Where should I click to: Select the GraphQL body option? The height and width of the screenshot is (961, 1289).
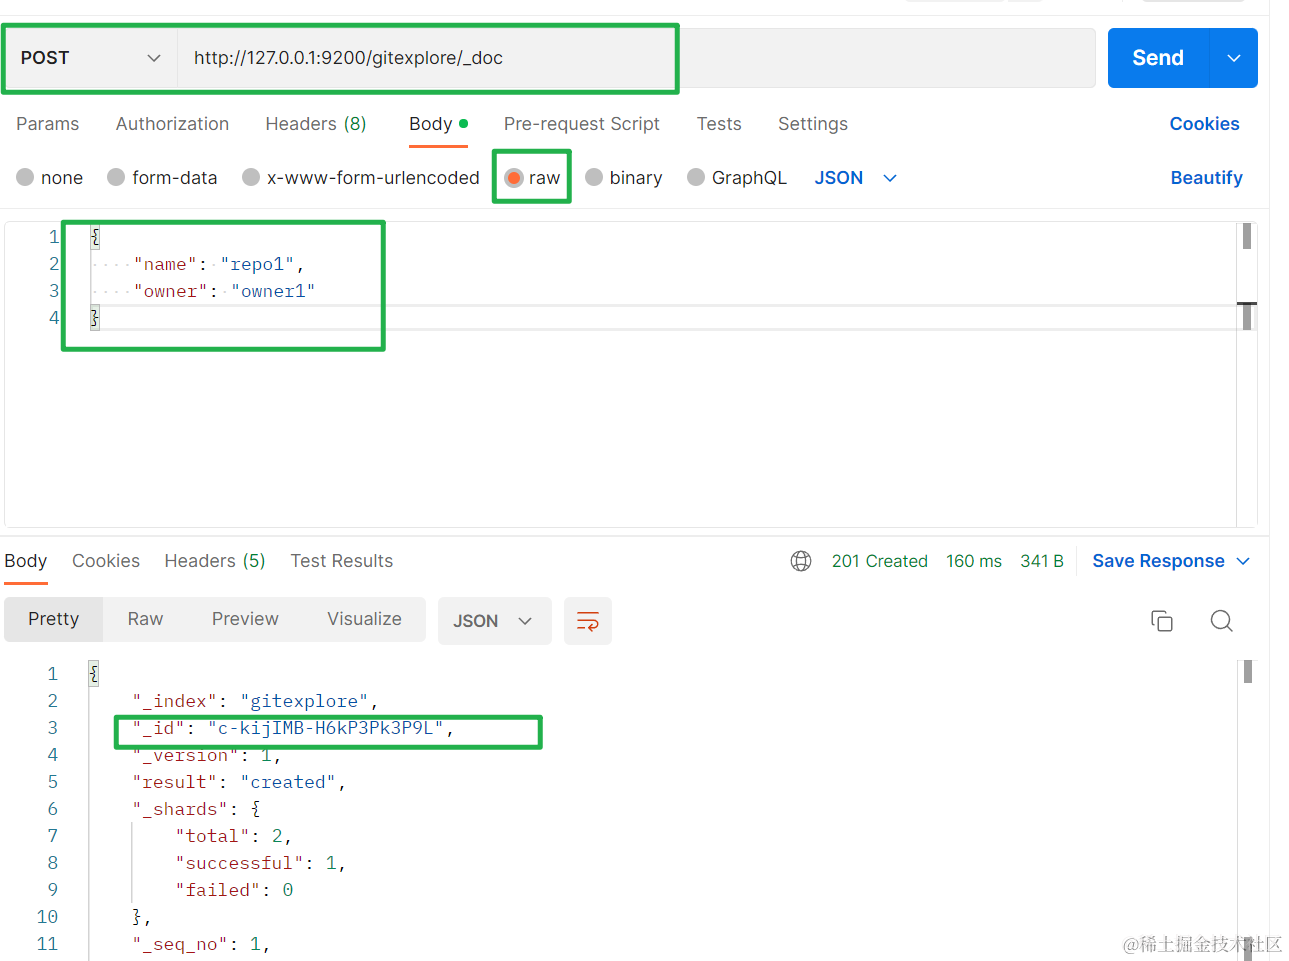(x=696, y=177)
